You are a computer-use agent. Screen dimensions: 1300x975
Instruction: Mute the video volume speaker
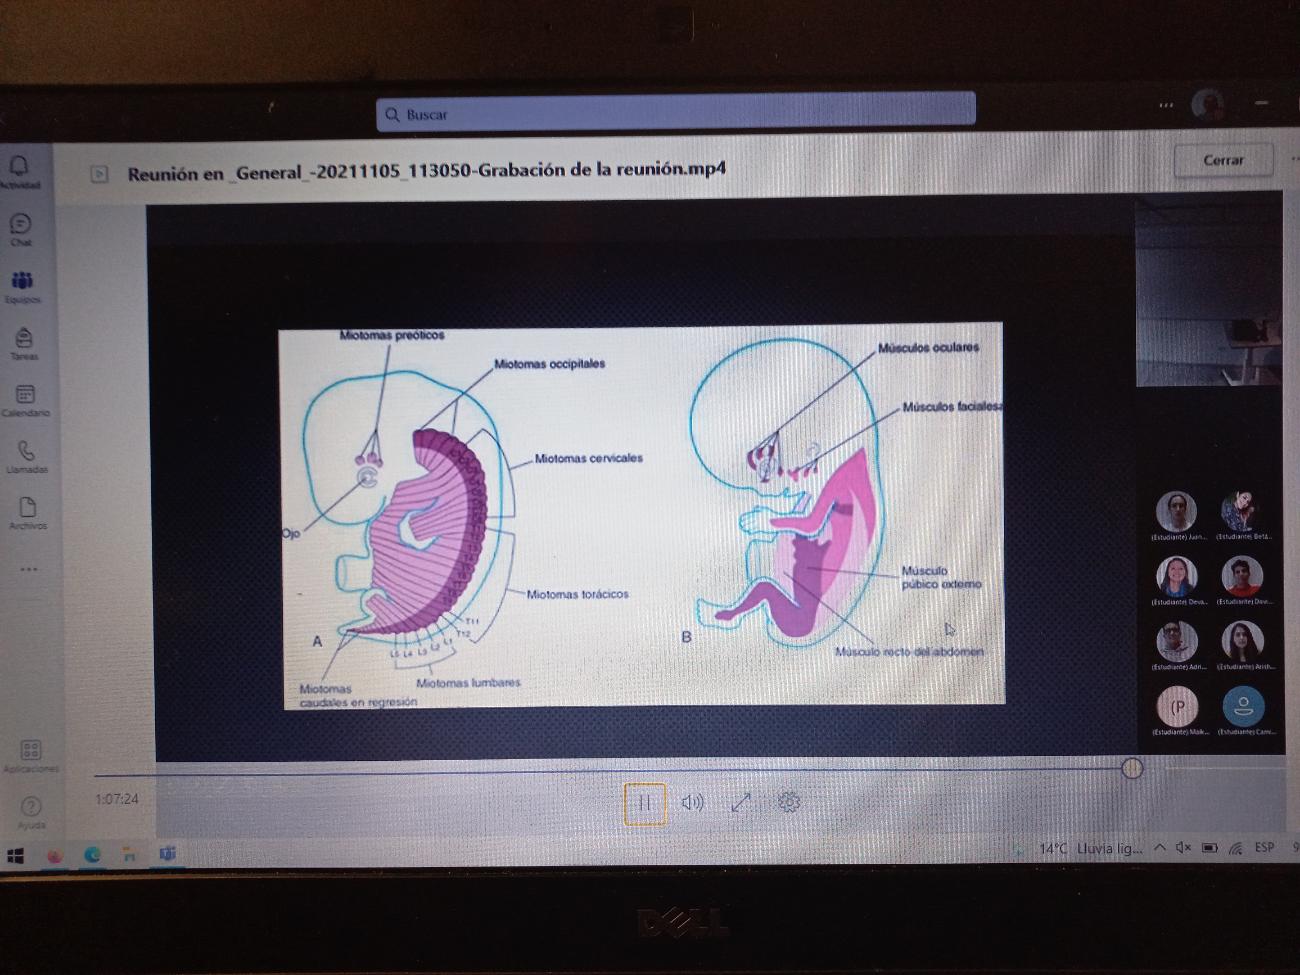pyautogui.click(x=692, y=802)
